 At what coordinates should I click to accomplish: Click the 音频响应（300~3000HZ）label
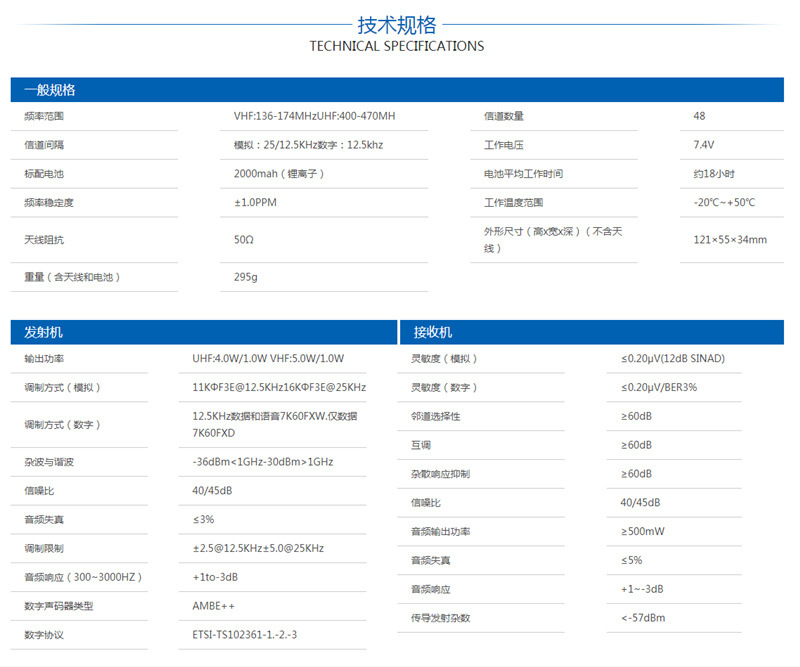[x=83, y=577]
